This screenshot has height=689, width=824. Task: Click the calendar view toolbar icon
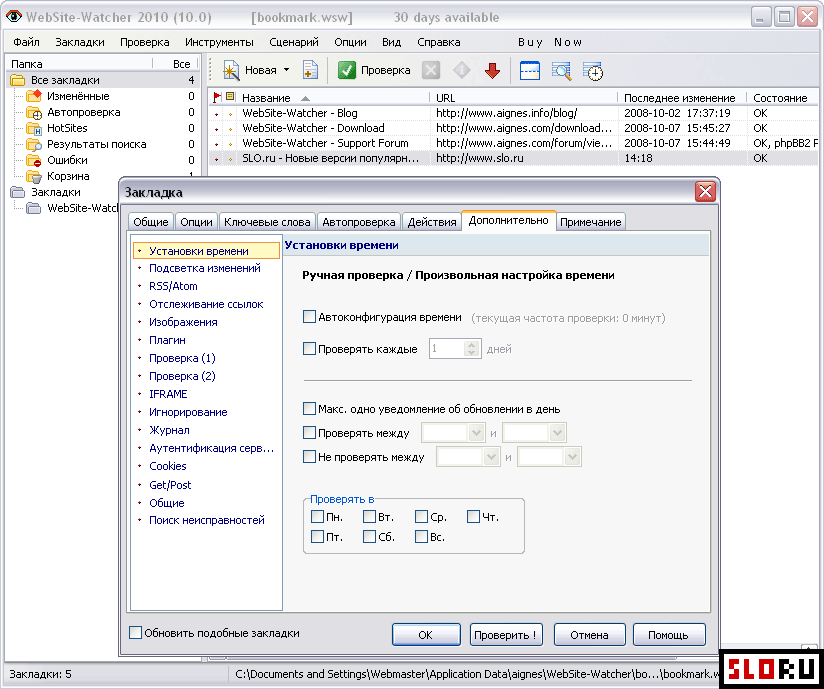point(529,71)
